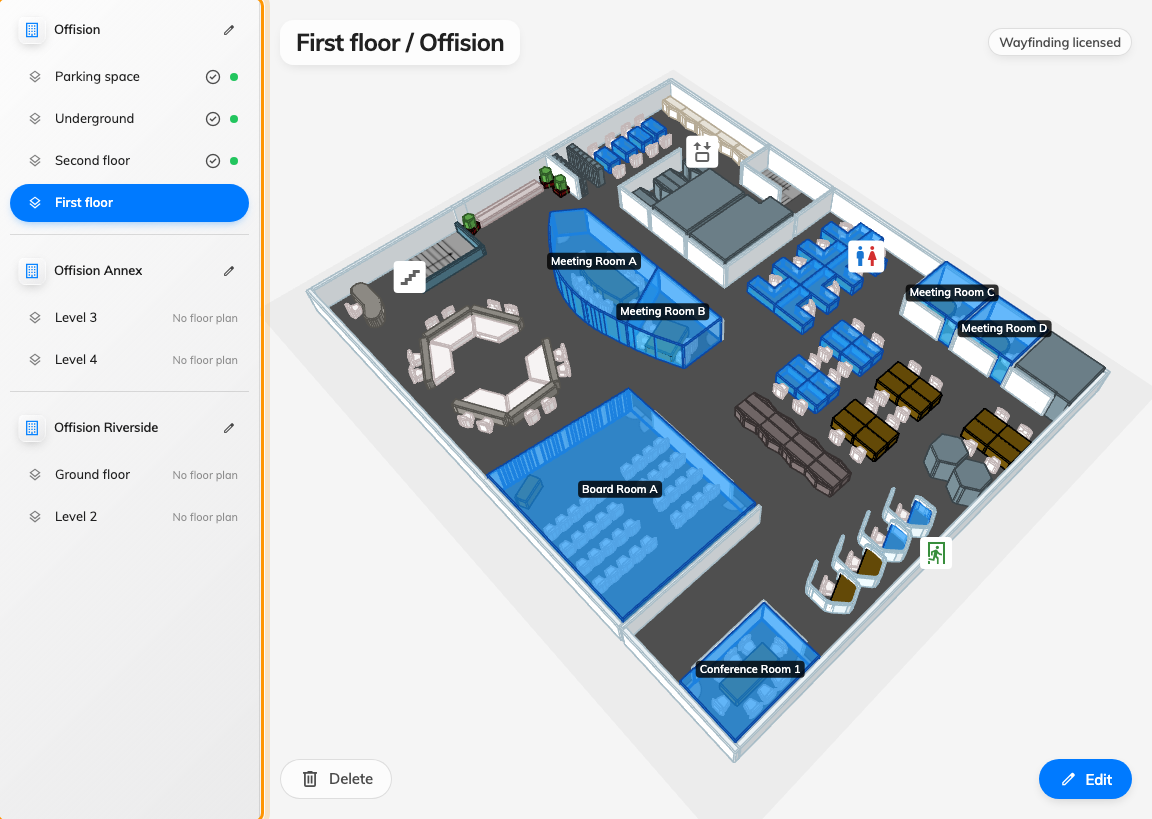The image size is (1152, 819).
Task: Click pencil icon beside Offision Riverside
Action: [229, 428]
